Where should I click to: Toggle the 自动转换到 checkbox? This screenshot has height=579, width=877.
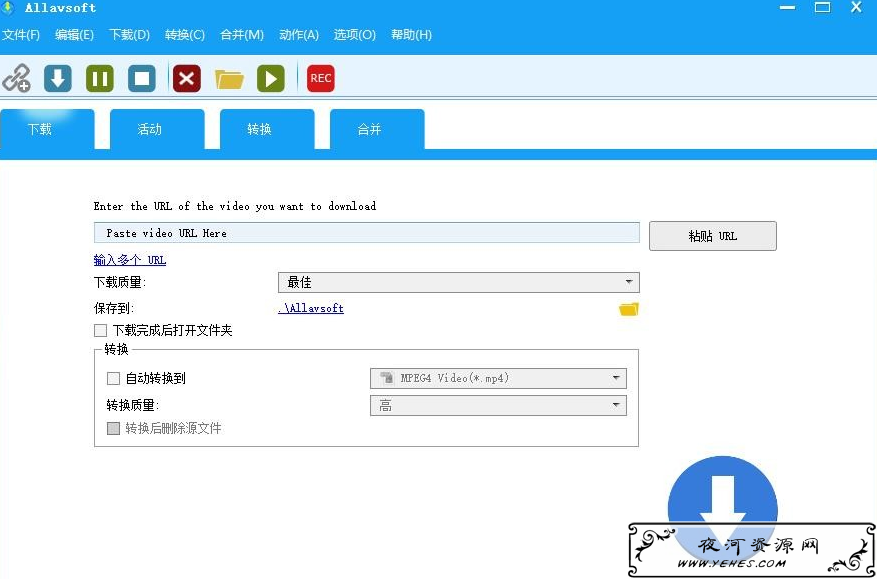pos(114,379)
